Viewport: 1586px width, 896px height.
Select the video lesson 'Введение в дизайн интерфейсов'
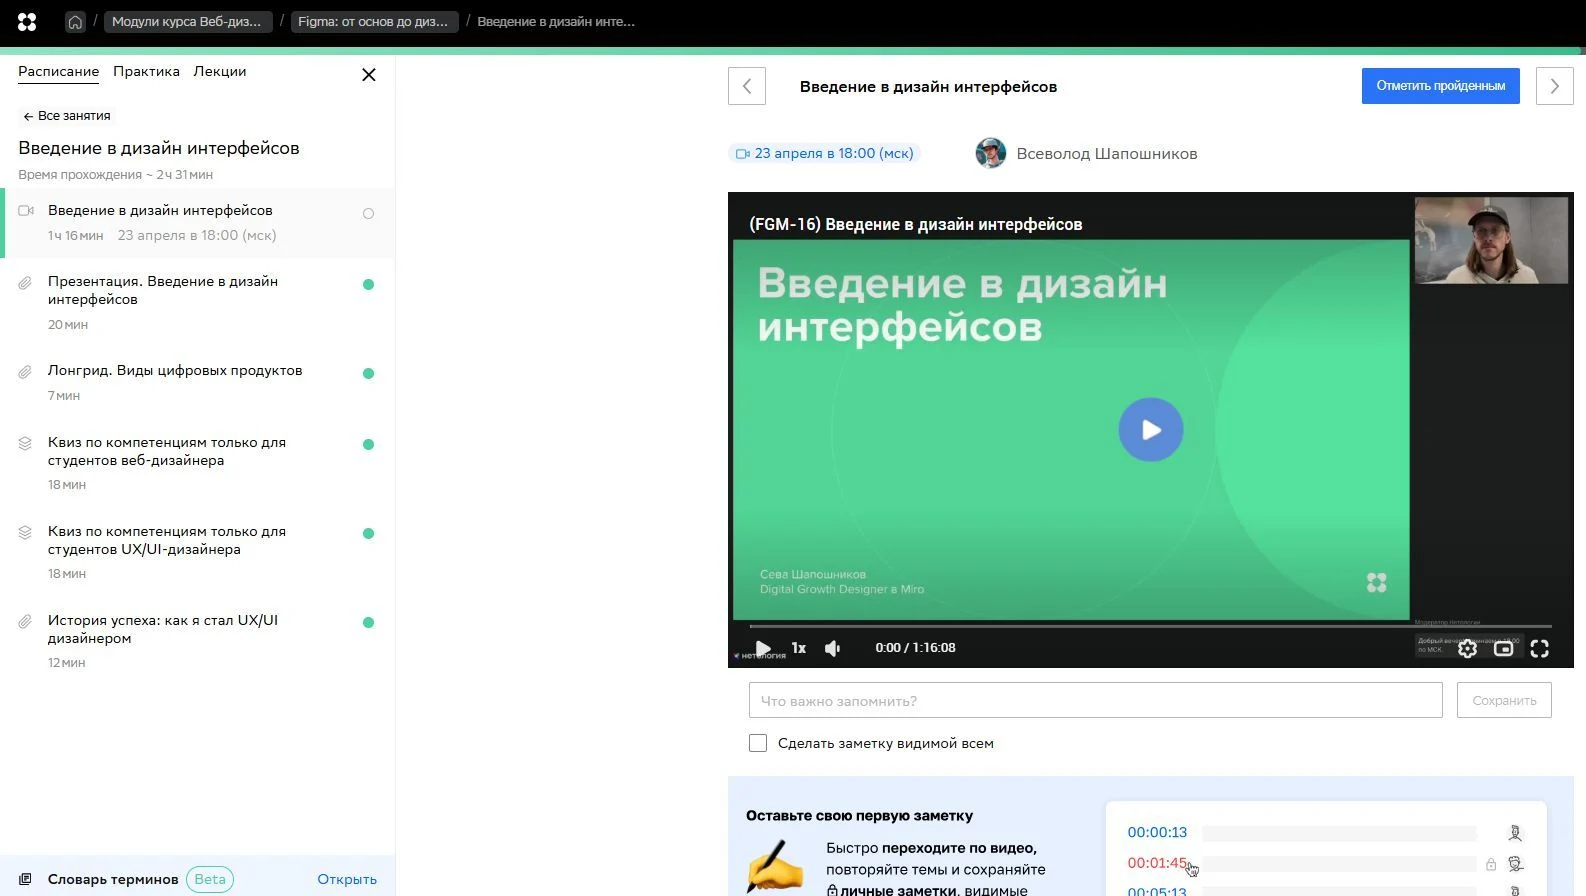pos(198,222)
